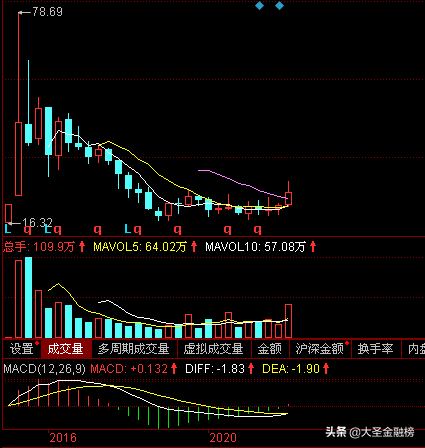Select the tallest cyan volume bar
Viewport: 425px width, 448px height.
(x=28, y=297)
